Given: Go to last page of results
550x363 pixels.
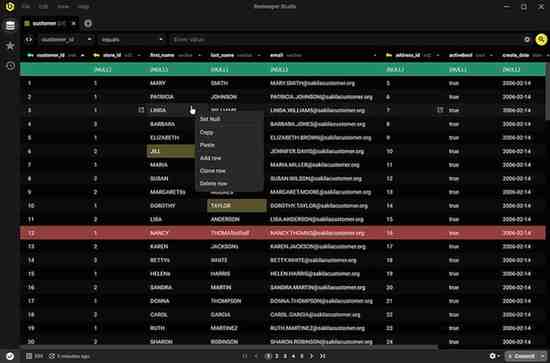Looking at the screenshot, I should click(323, 356).
